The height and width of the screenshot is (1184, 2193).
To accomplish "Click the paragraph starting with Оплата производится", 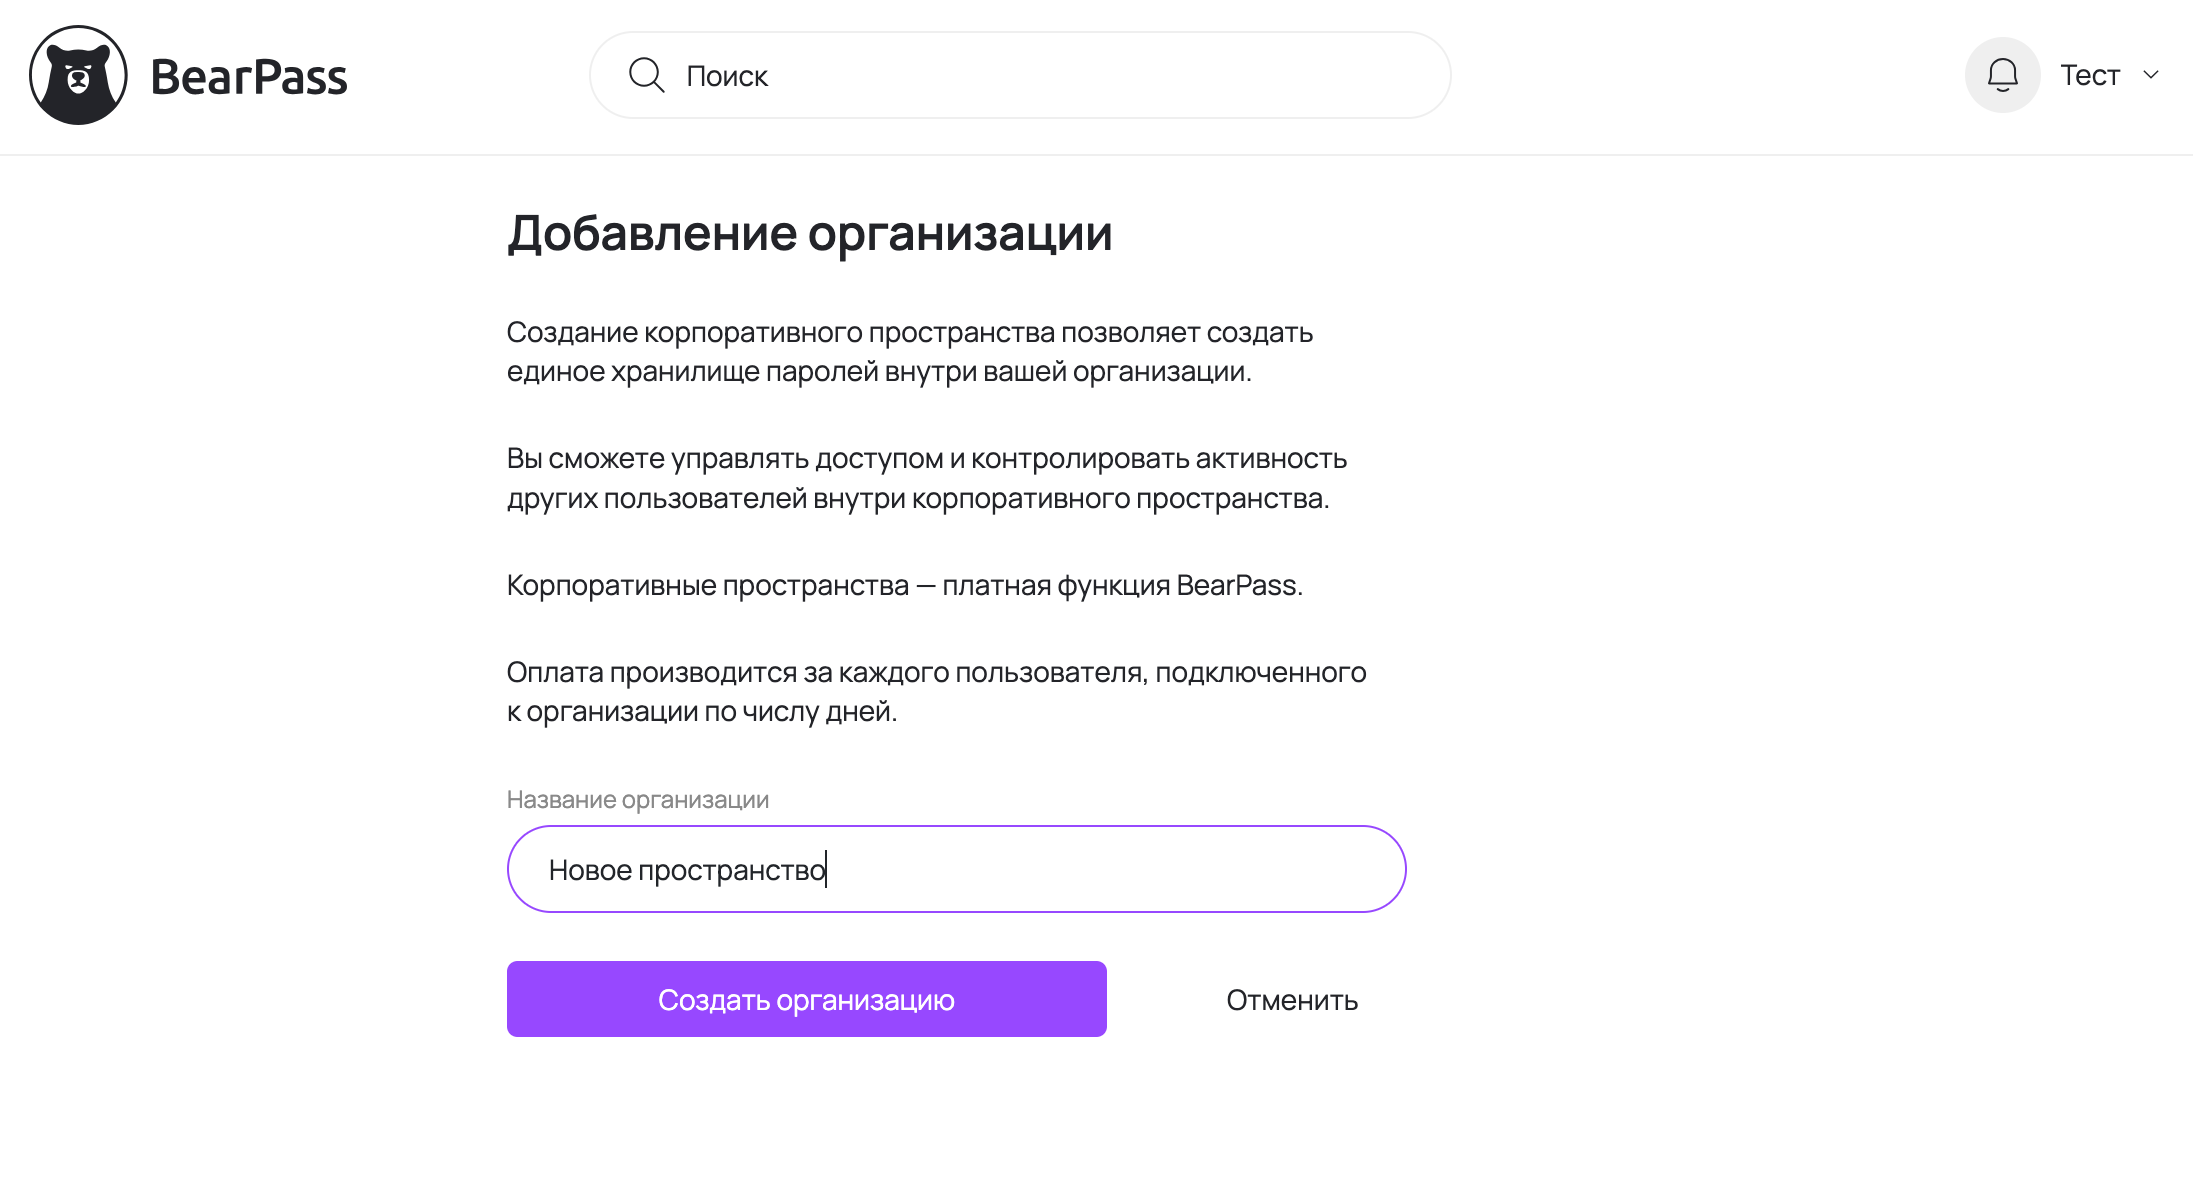I will tap(936, 691).
